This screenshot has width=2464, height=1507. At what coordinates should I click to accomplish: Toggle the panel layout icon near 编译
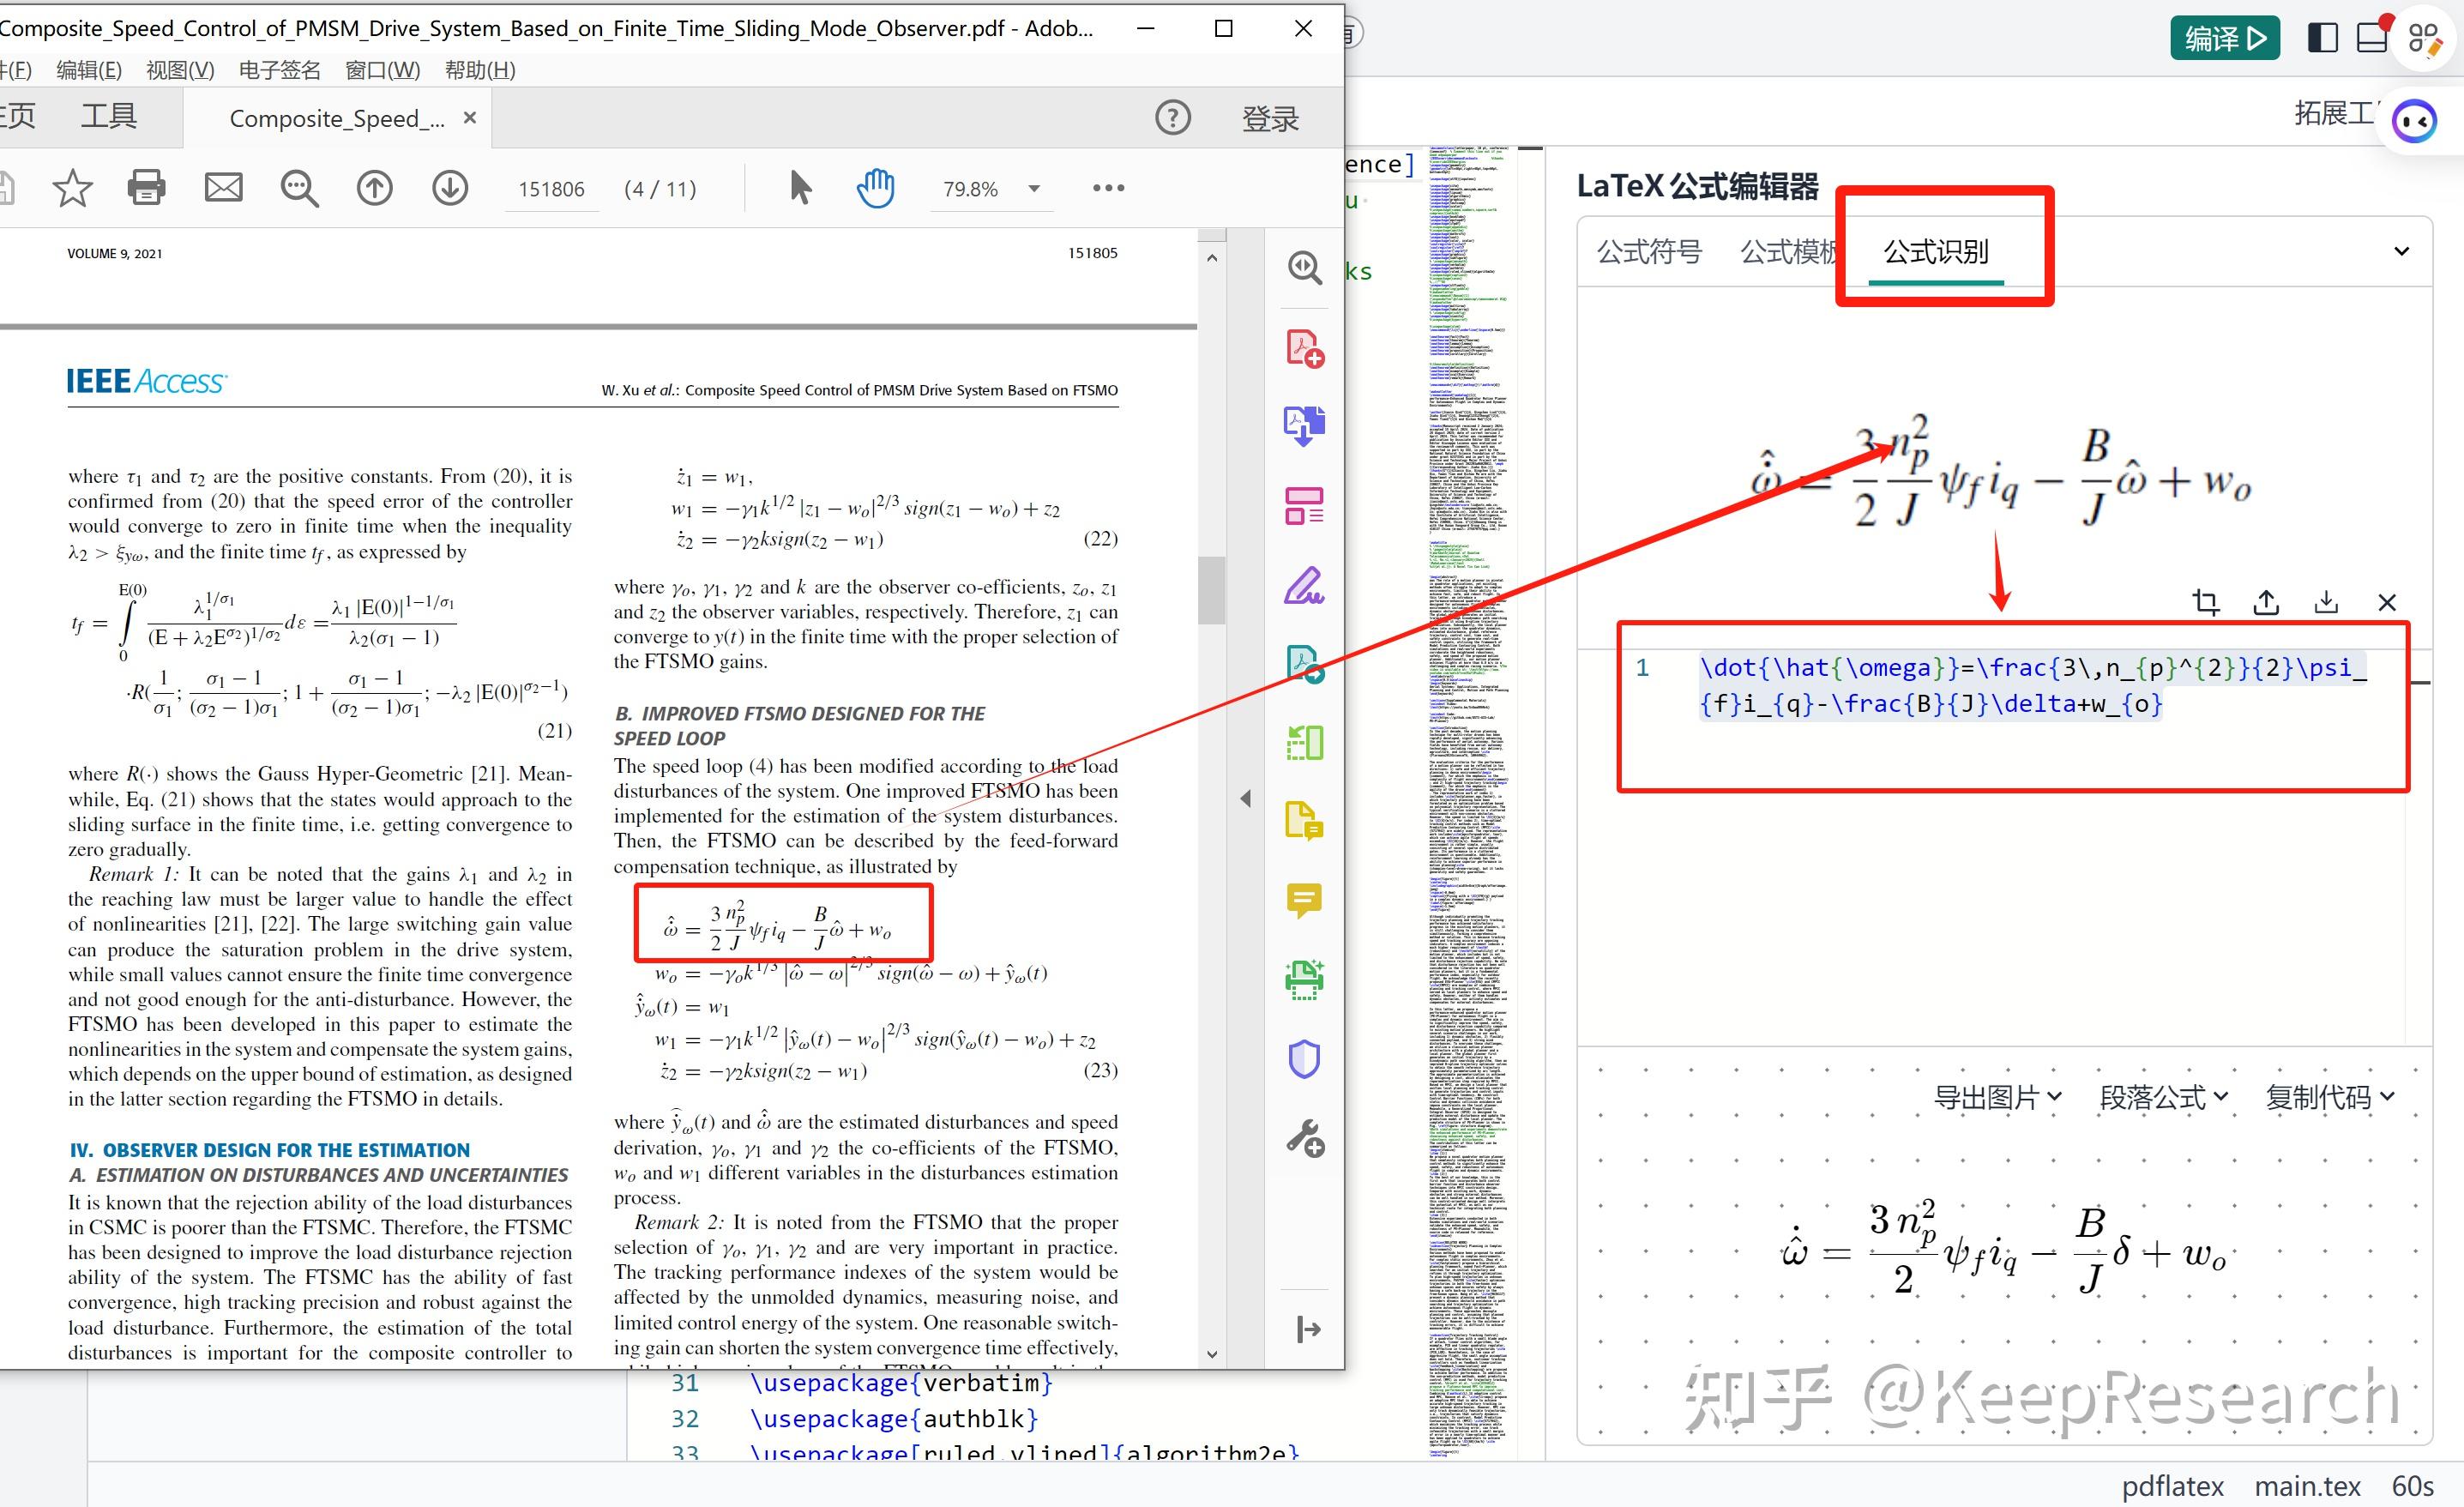click(2322, 37)
